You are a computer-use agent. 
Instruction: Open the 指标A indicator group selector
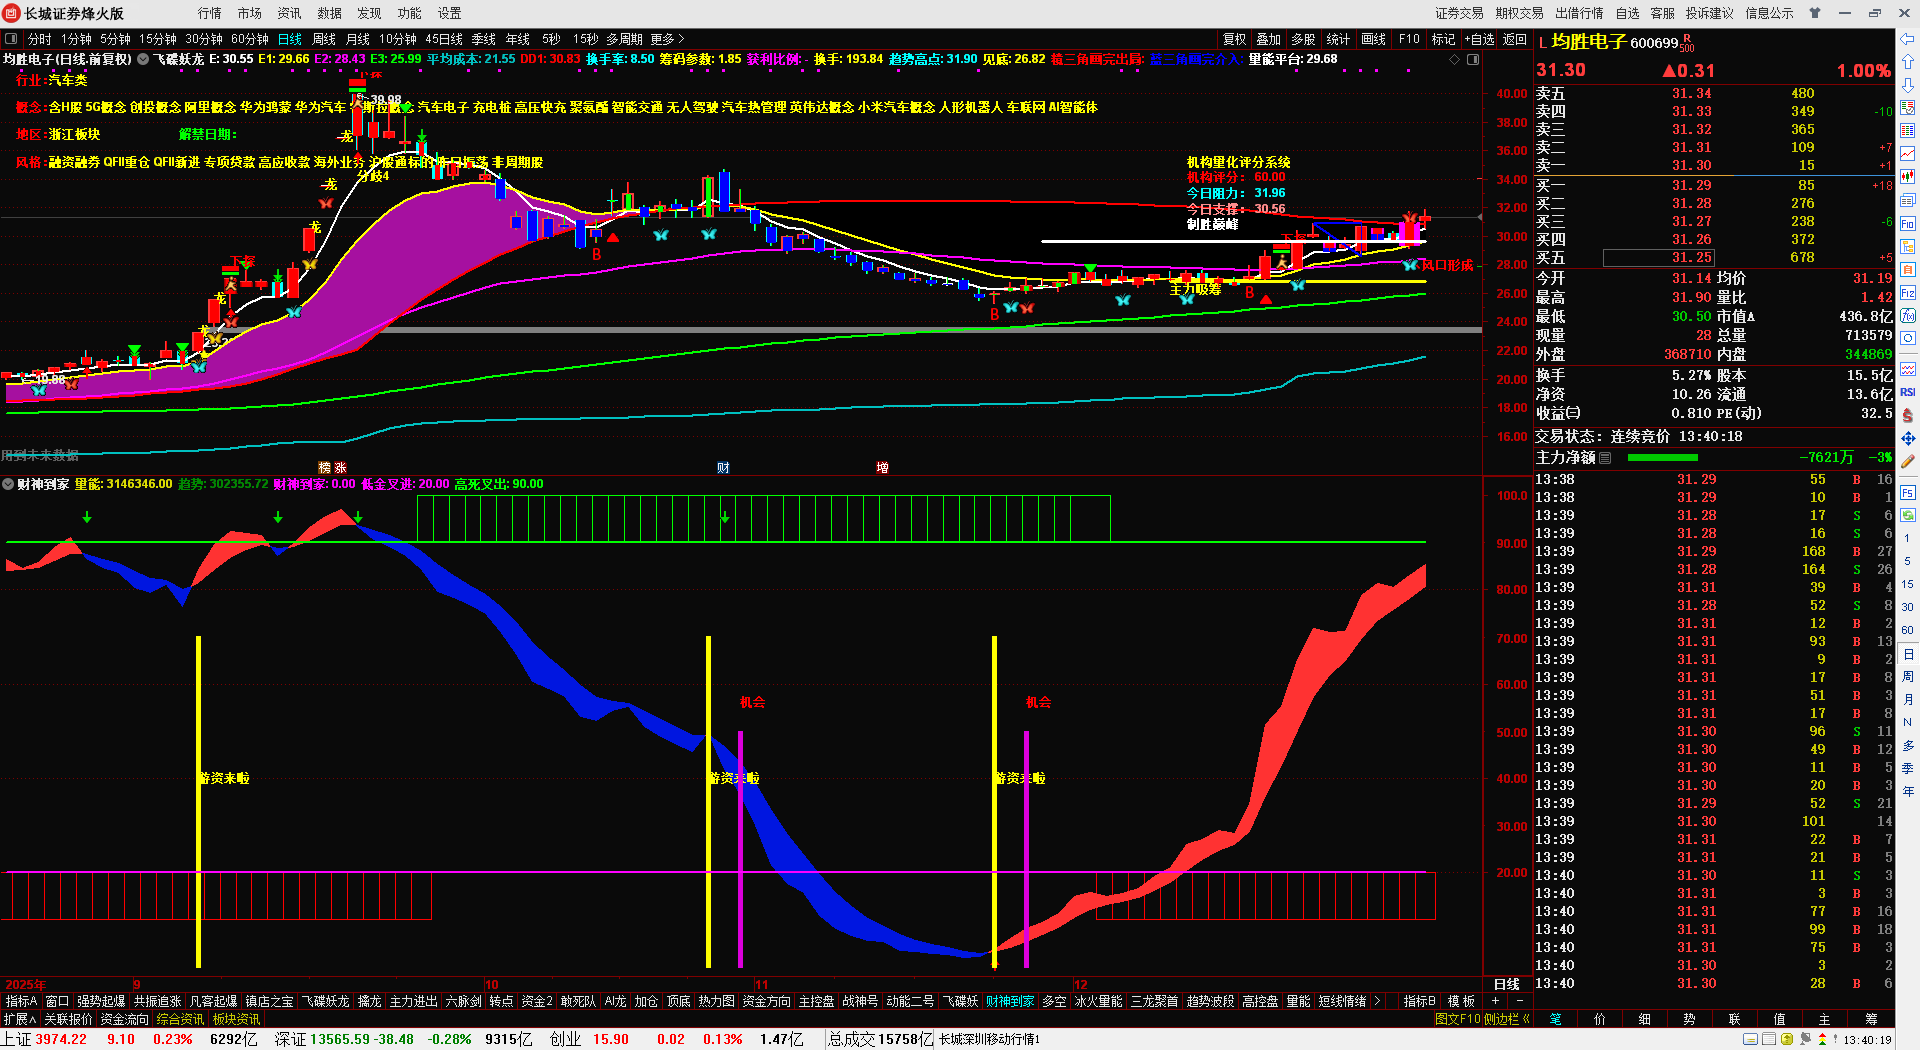click(21, 1001)
